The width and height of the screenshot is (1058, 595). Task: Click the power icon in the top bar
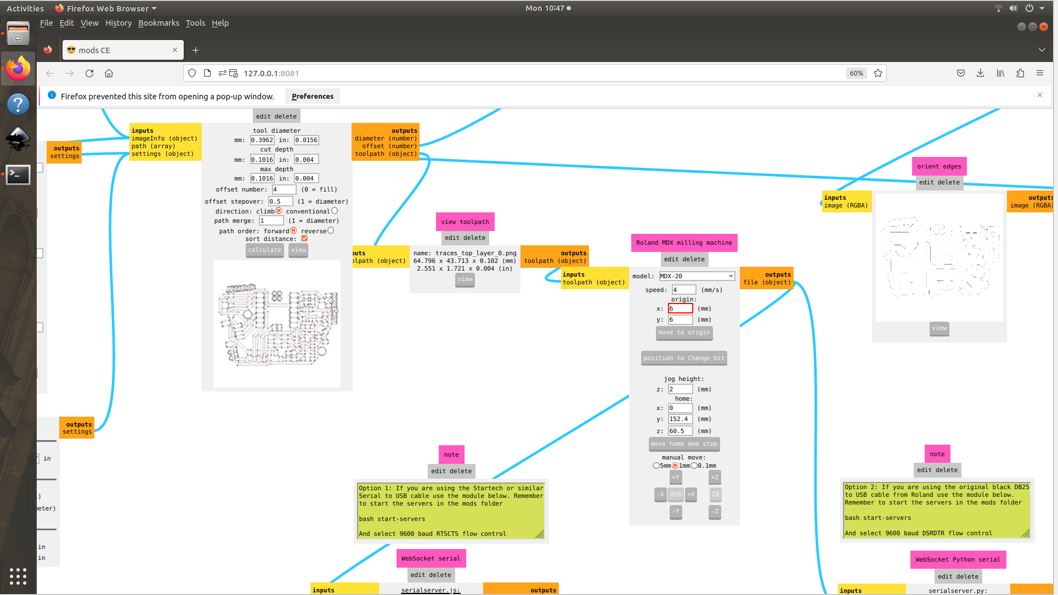pyautogui.click(x=1029, y=8)
